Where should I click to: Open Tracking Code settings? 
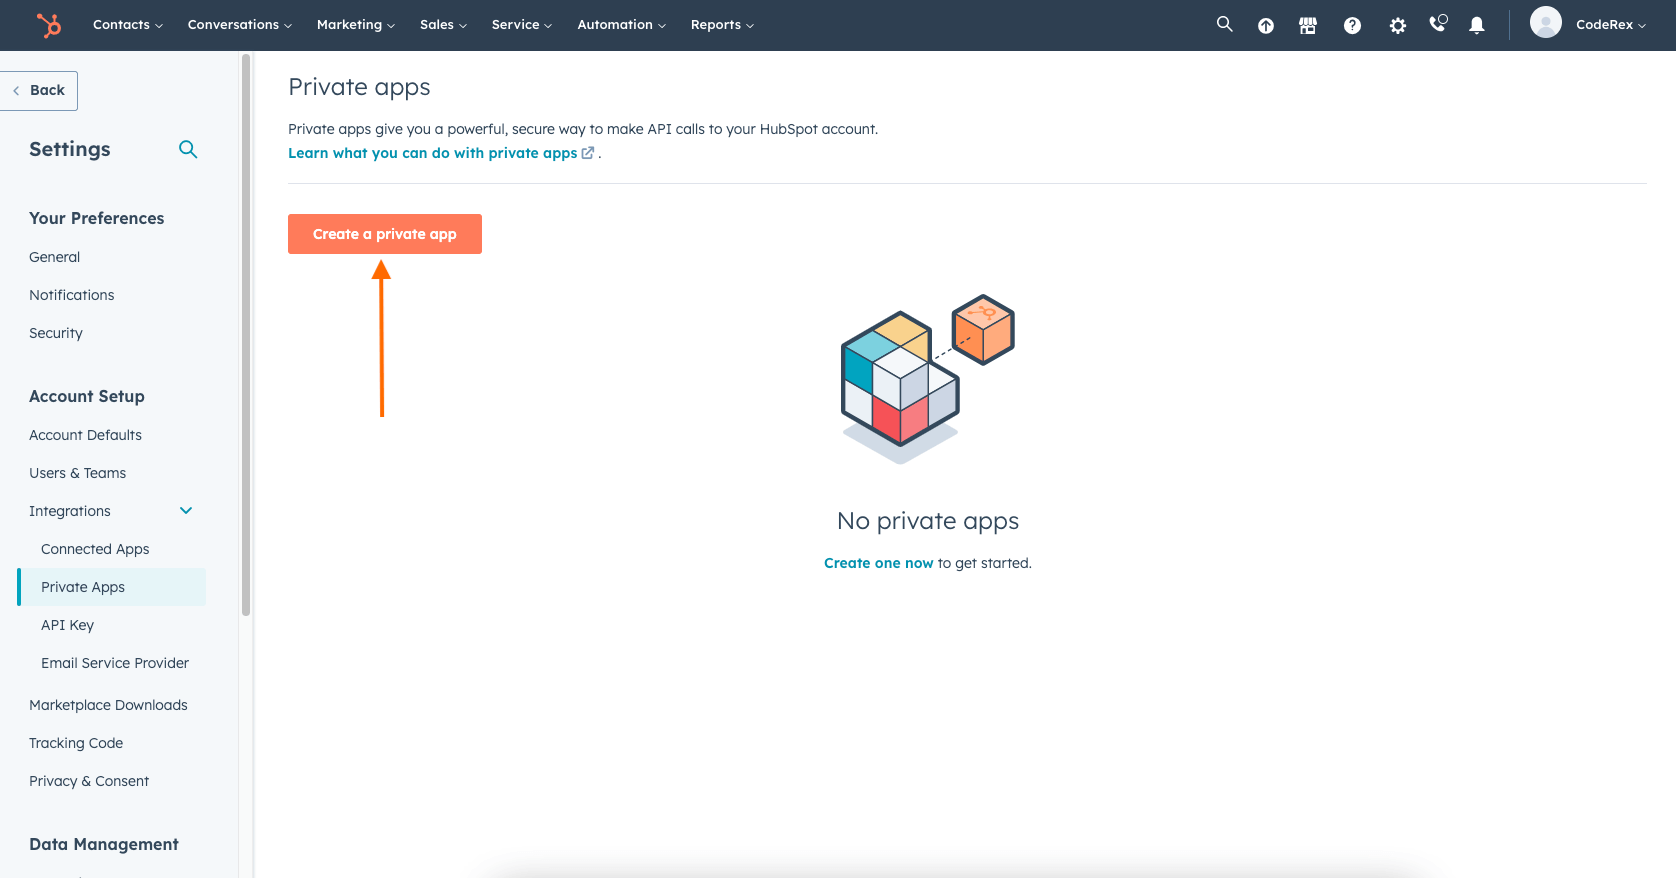(76, 743)
